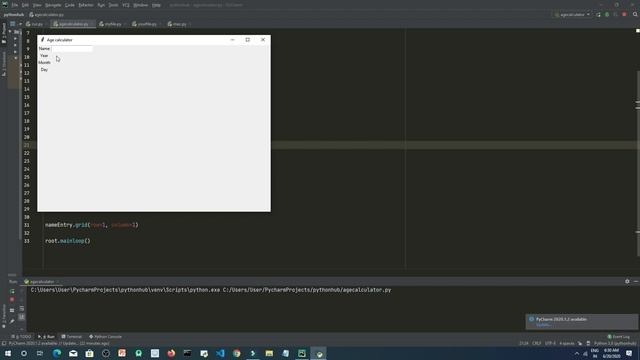Open the Tools menu

[x=113, y=5]
